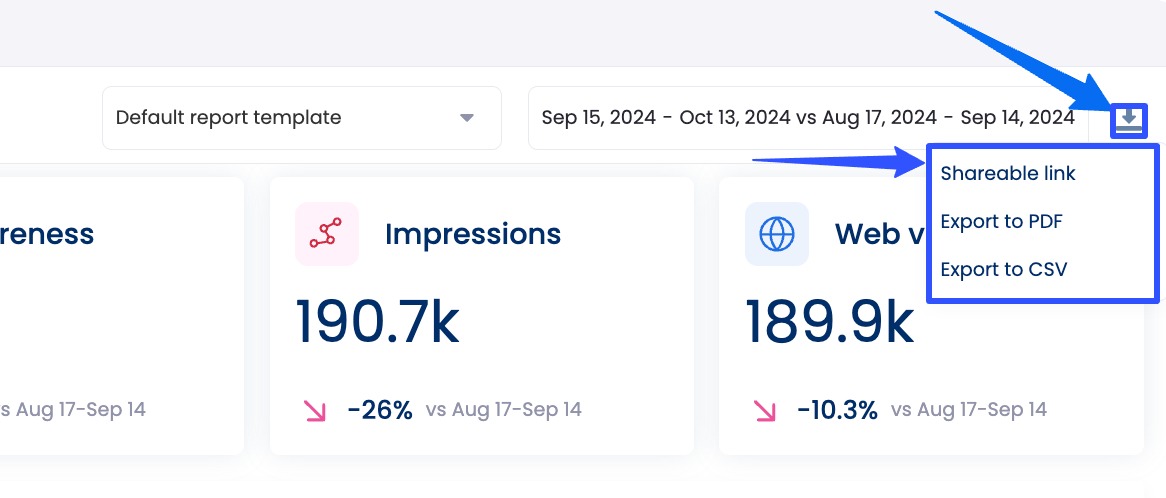The height and width of the screenshot is (498, 1166).
Task: Choose Export to CSV option
Action: point(1003,269)
